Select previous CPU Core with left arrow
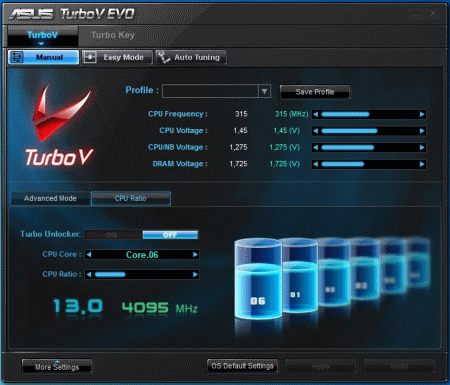450x385 pixels. point(89,255)
